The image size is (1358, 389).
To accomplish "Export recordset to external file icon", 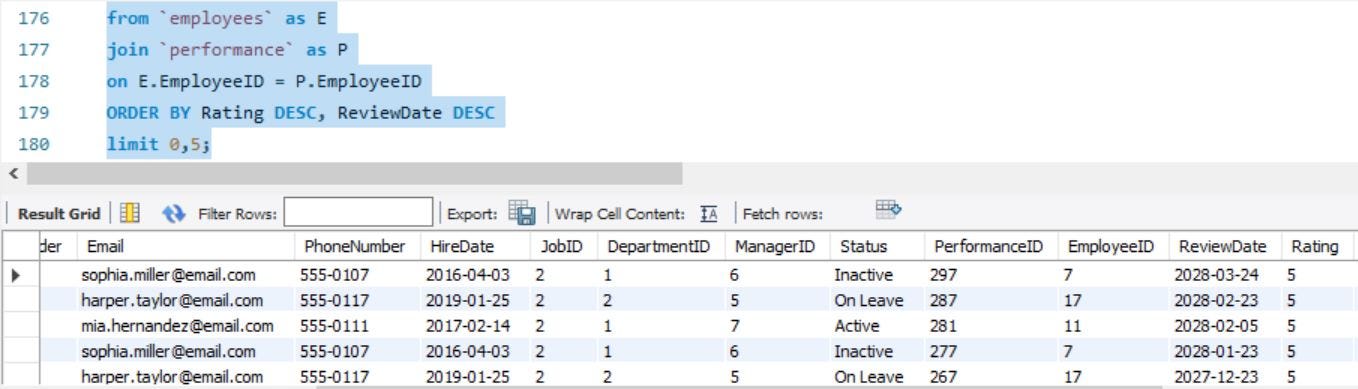I will [521, 213].
